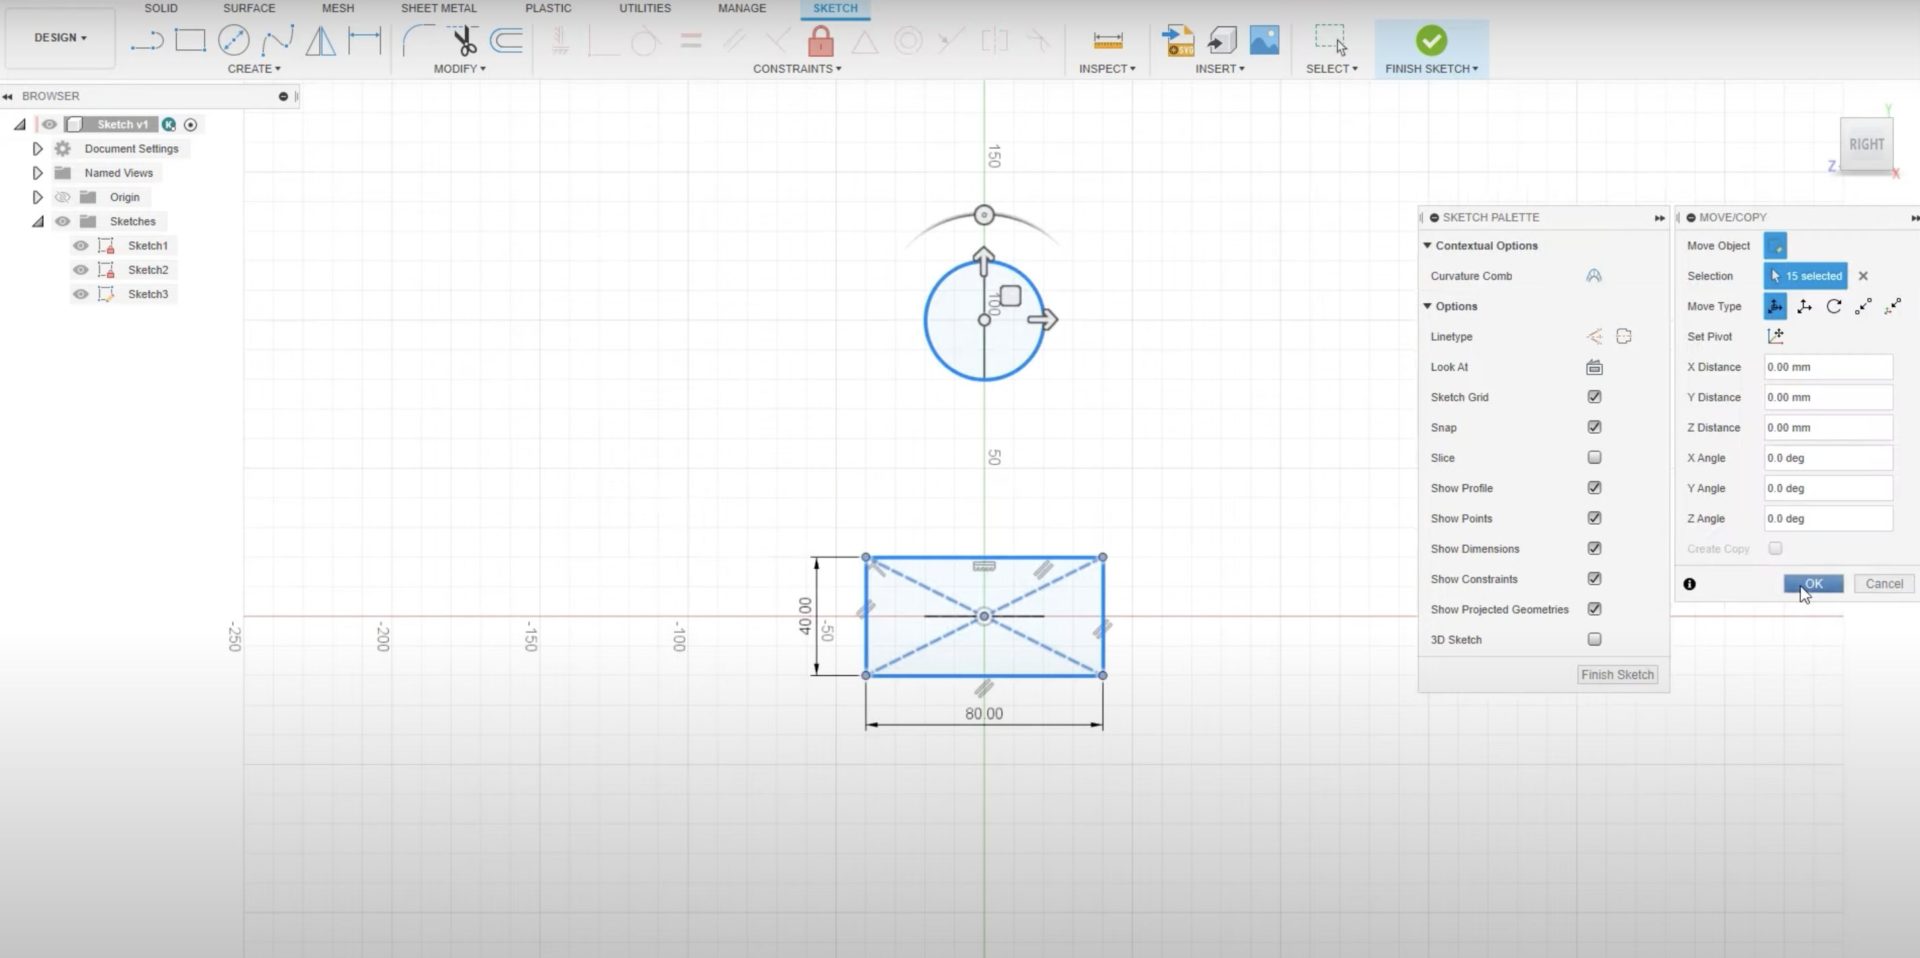
Task: Hide Sketch2 using its eye icon
Action: (81, 270)
